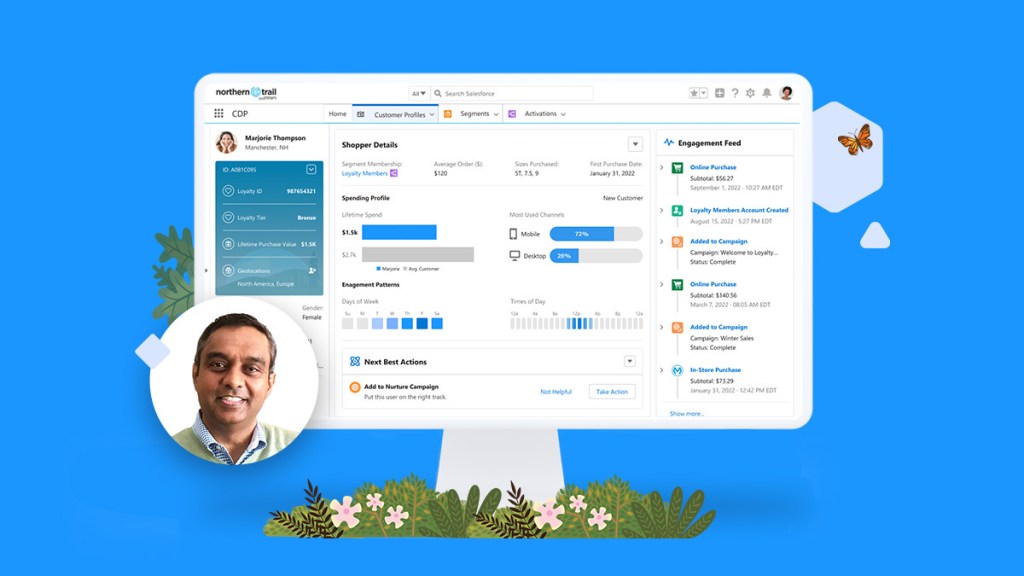Viewport: 1024px width, 576px height.
Task: Click the Take Action button
Action: (x=612, y=391)
